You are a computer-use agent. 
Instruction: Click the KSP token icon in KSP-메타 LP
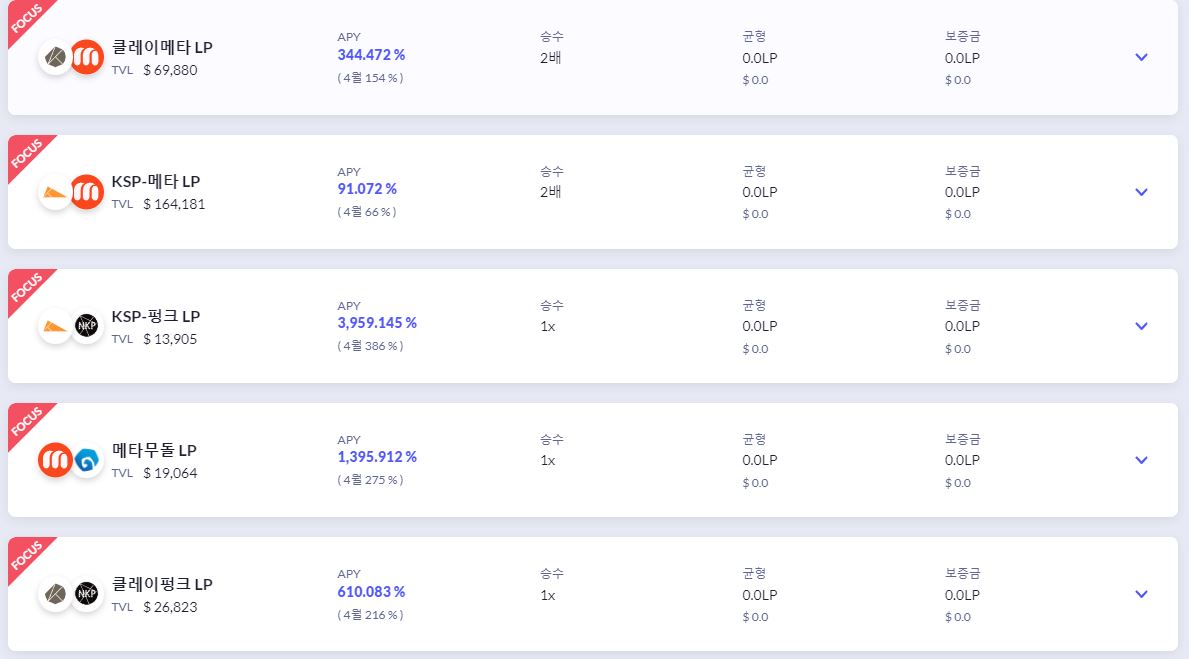click(x=55, y=192)
